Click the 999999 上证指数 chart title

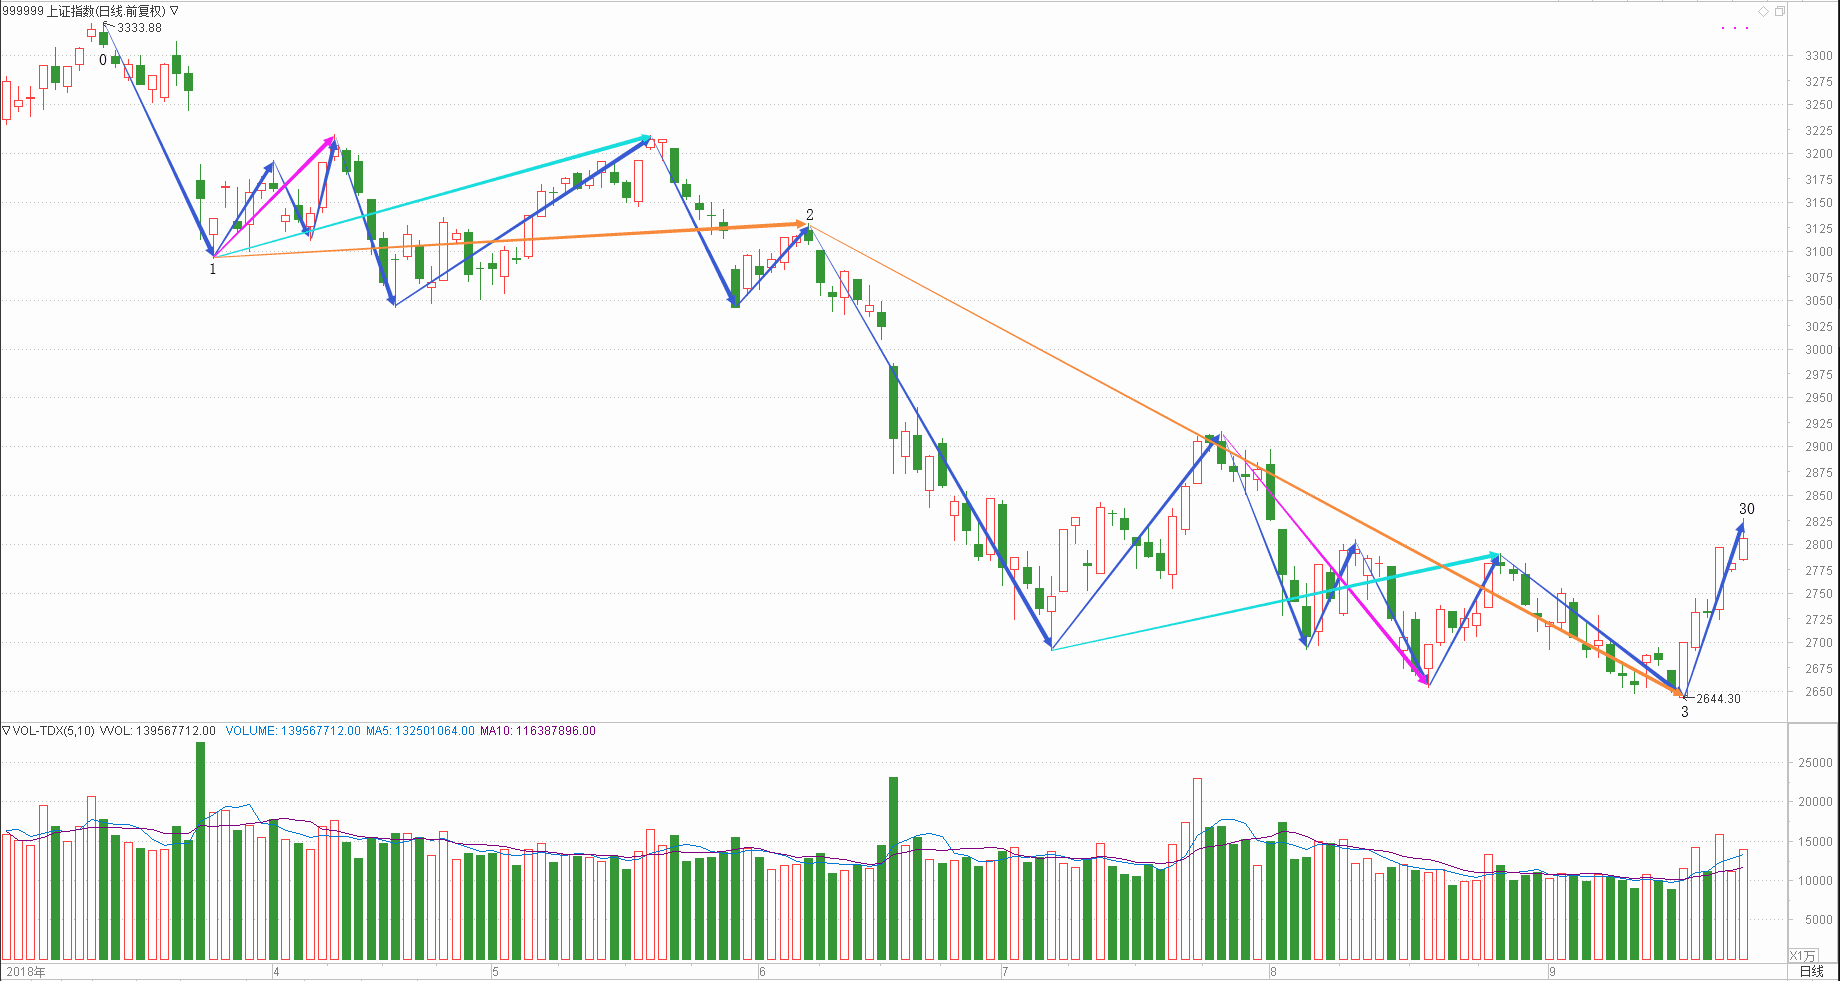click(x=84, y=11)
